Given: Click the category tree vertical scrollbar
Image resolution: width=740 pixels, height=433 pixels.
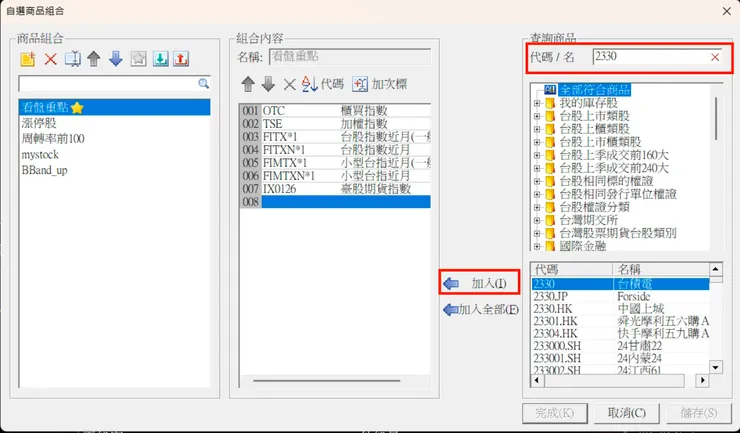Looking at the screenshot, I should coord(716,118).
